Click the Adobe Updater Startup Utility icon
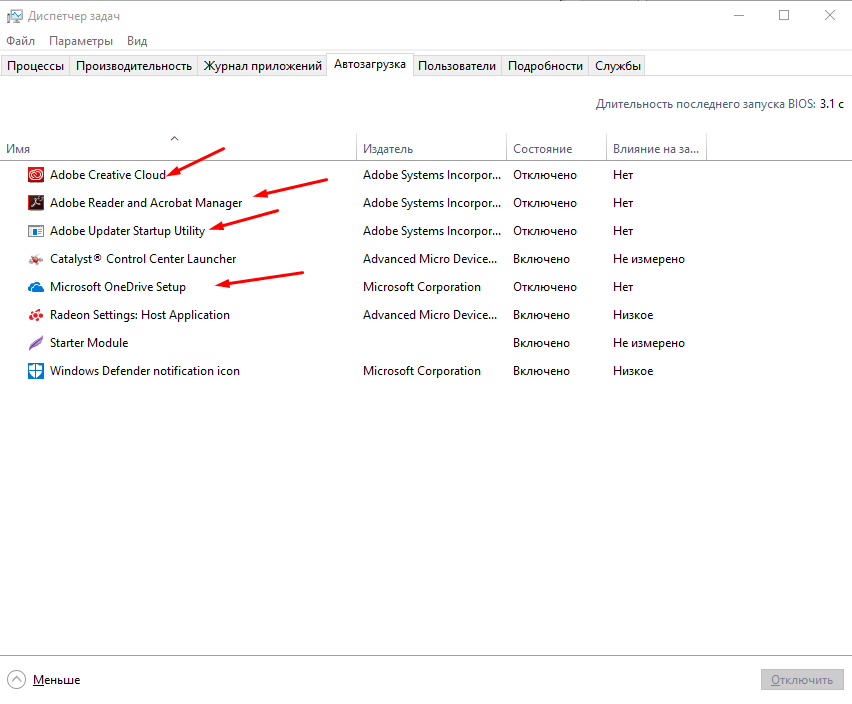Image resolution: width=852 pixels, height=704 pixels. pos(36,231)
